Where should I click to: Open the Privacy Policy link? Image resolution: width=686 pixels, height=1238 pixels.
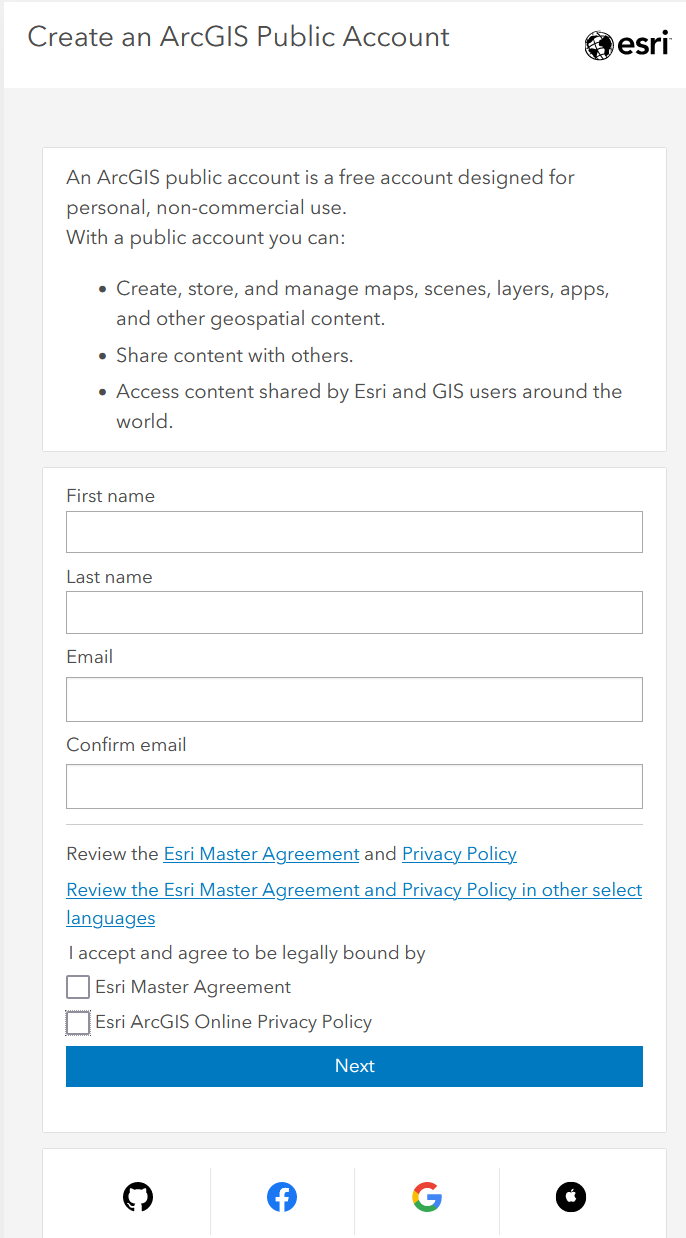(459, 854)
